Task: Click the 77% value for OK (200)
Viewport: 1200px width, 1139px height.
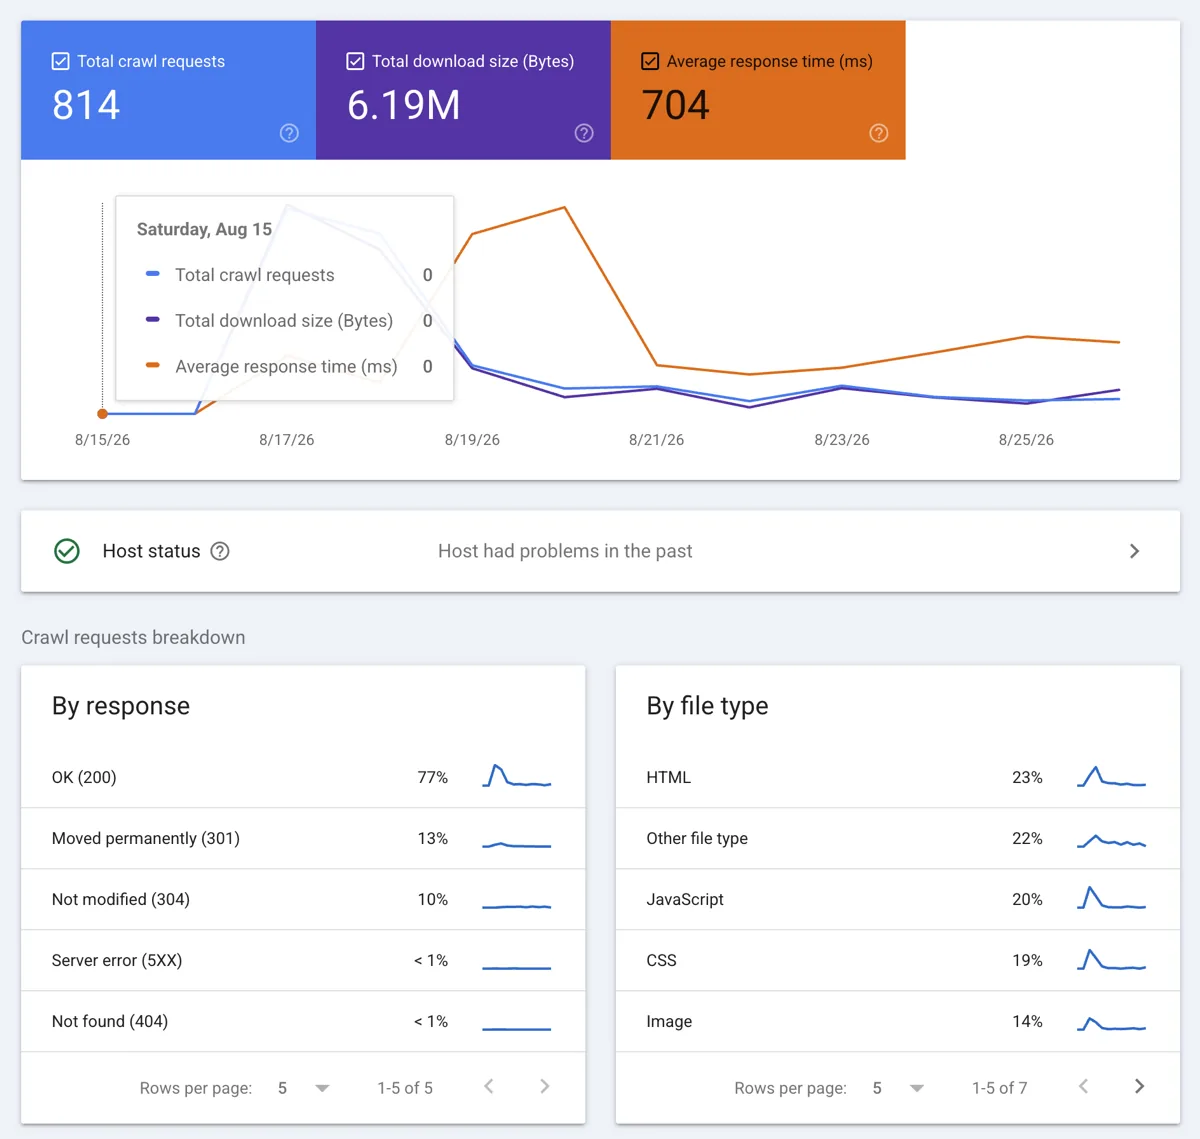Action: [432, 777]
